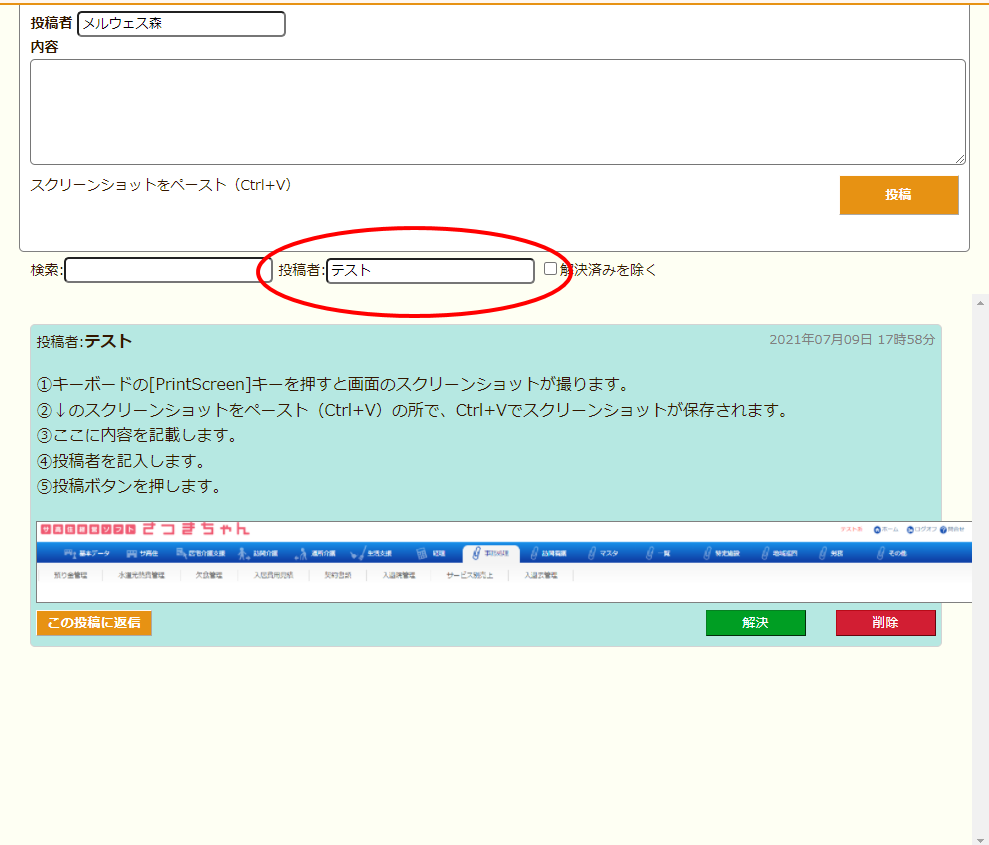Screen dimensions: 989x845
Task: Click the scrollbar down arrow at the bottom right
Action: pos(980,838)
